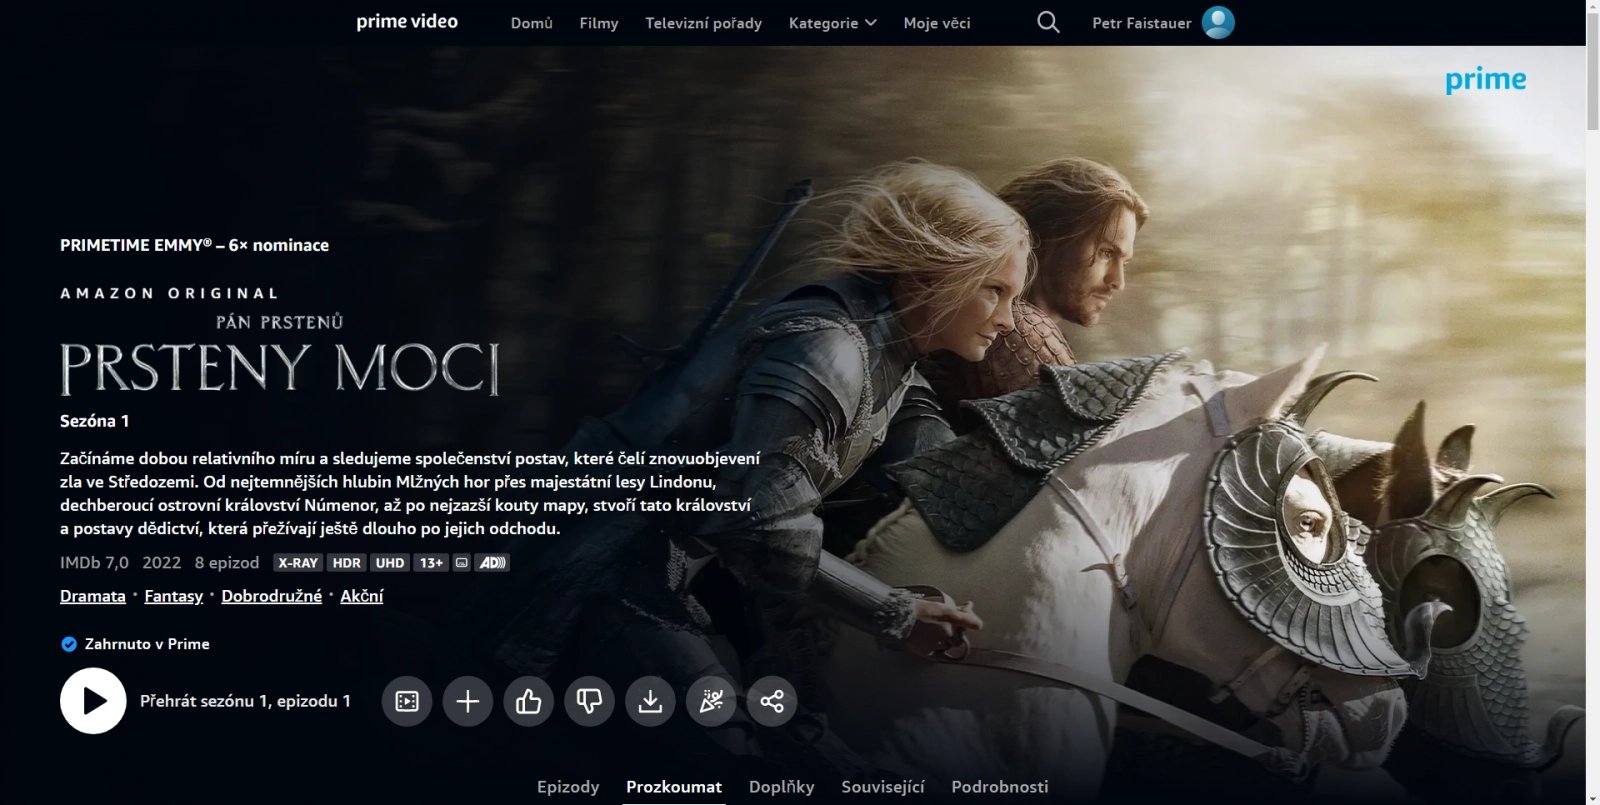The height and width of the screenshot is (805, 1600).
Task: Open the Dobrodružné genre link
Action: point(272,596)
